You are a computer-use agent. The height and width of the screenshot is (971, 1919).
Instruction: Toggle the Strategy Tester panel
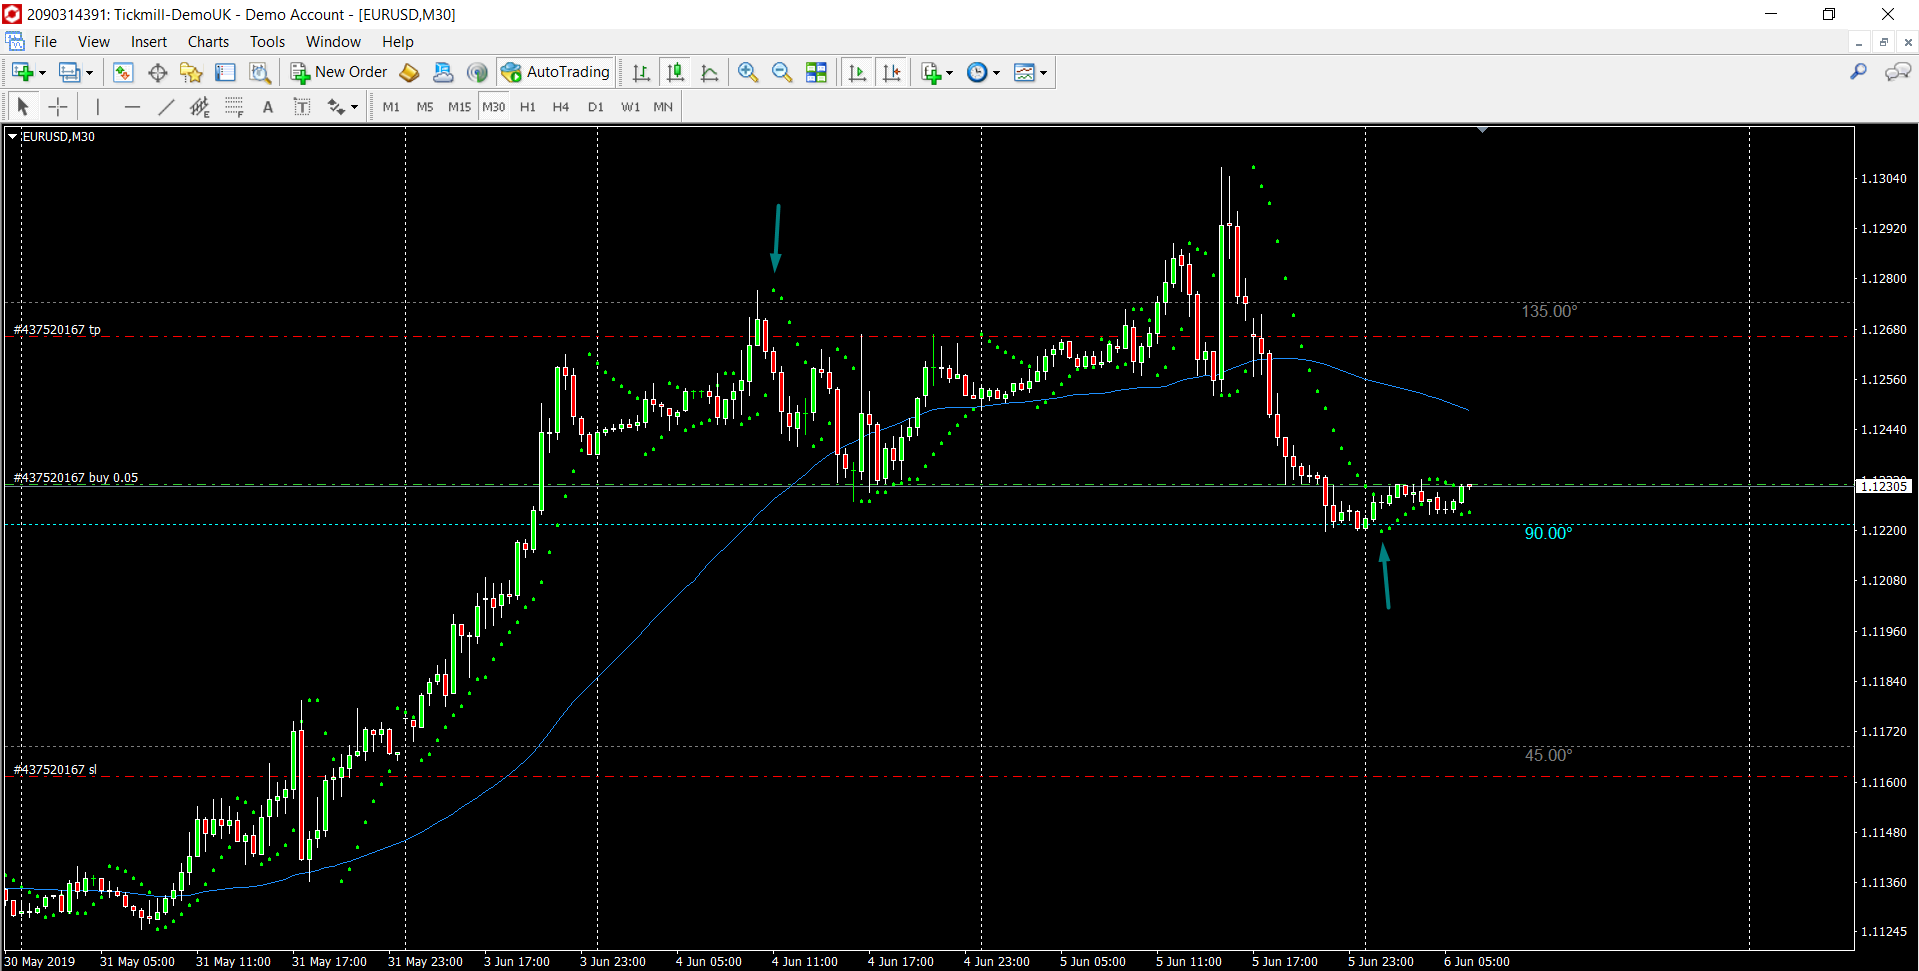(260, 72)
